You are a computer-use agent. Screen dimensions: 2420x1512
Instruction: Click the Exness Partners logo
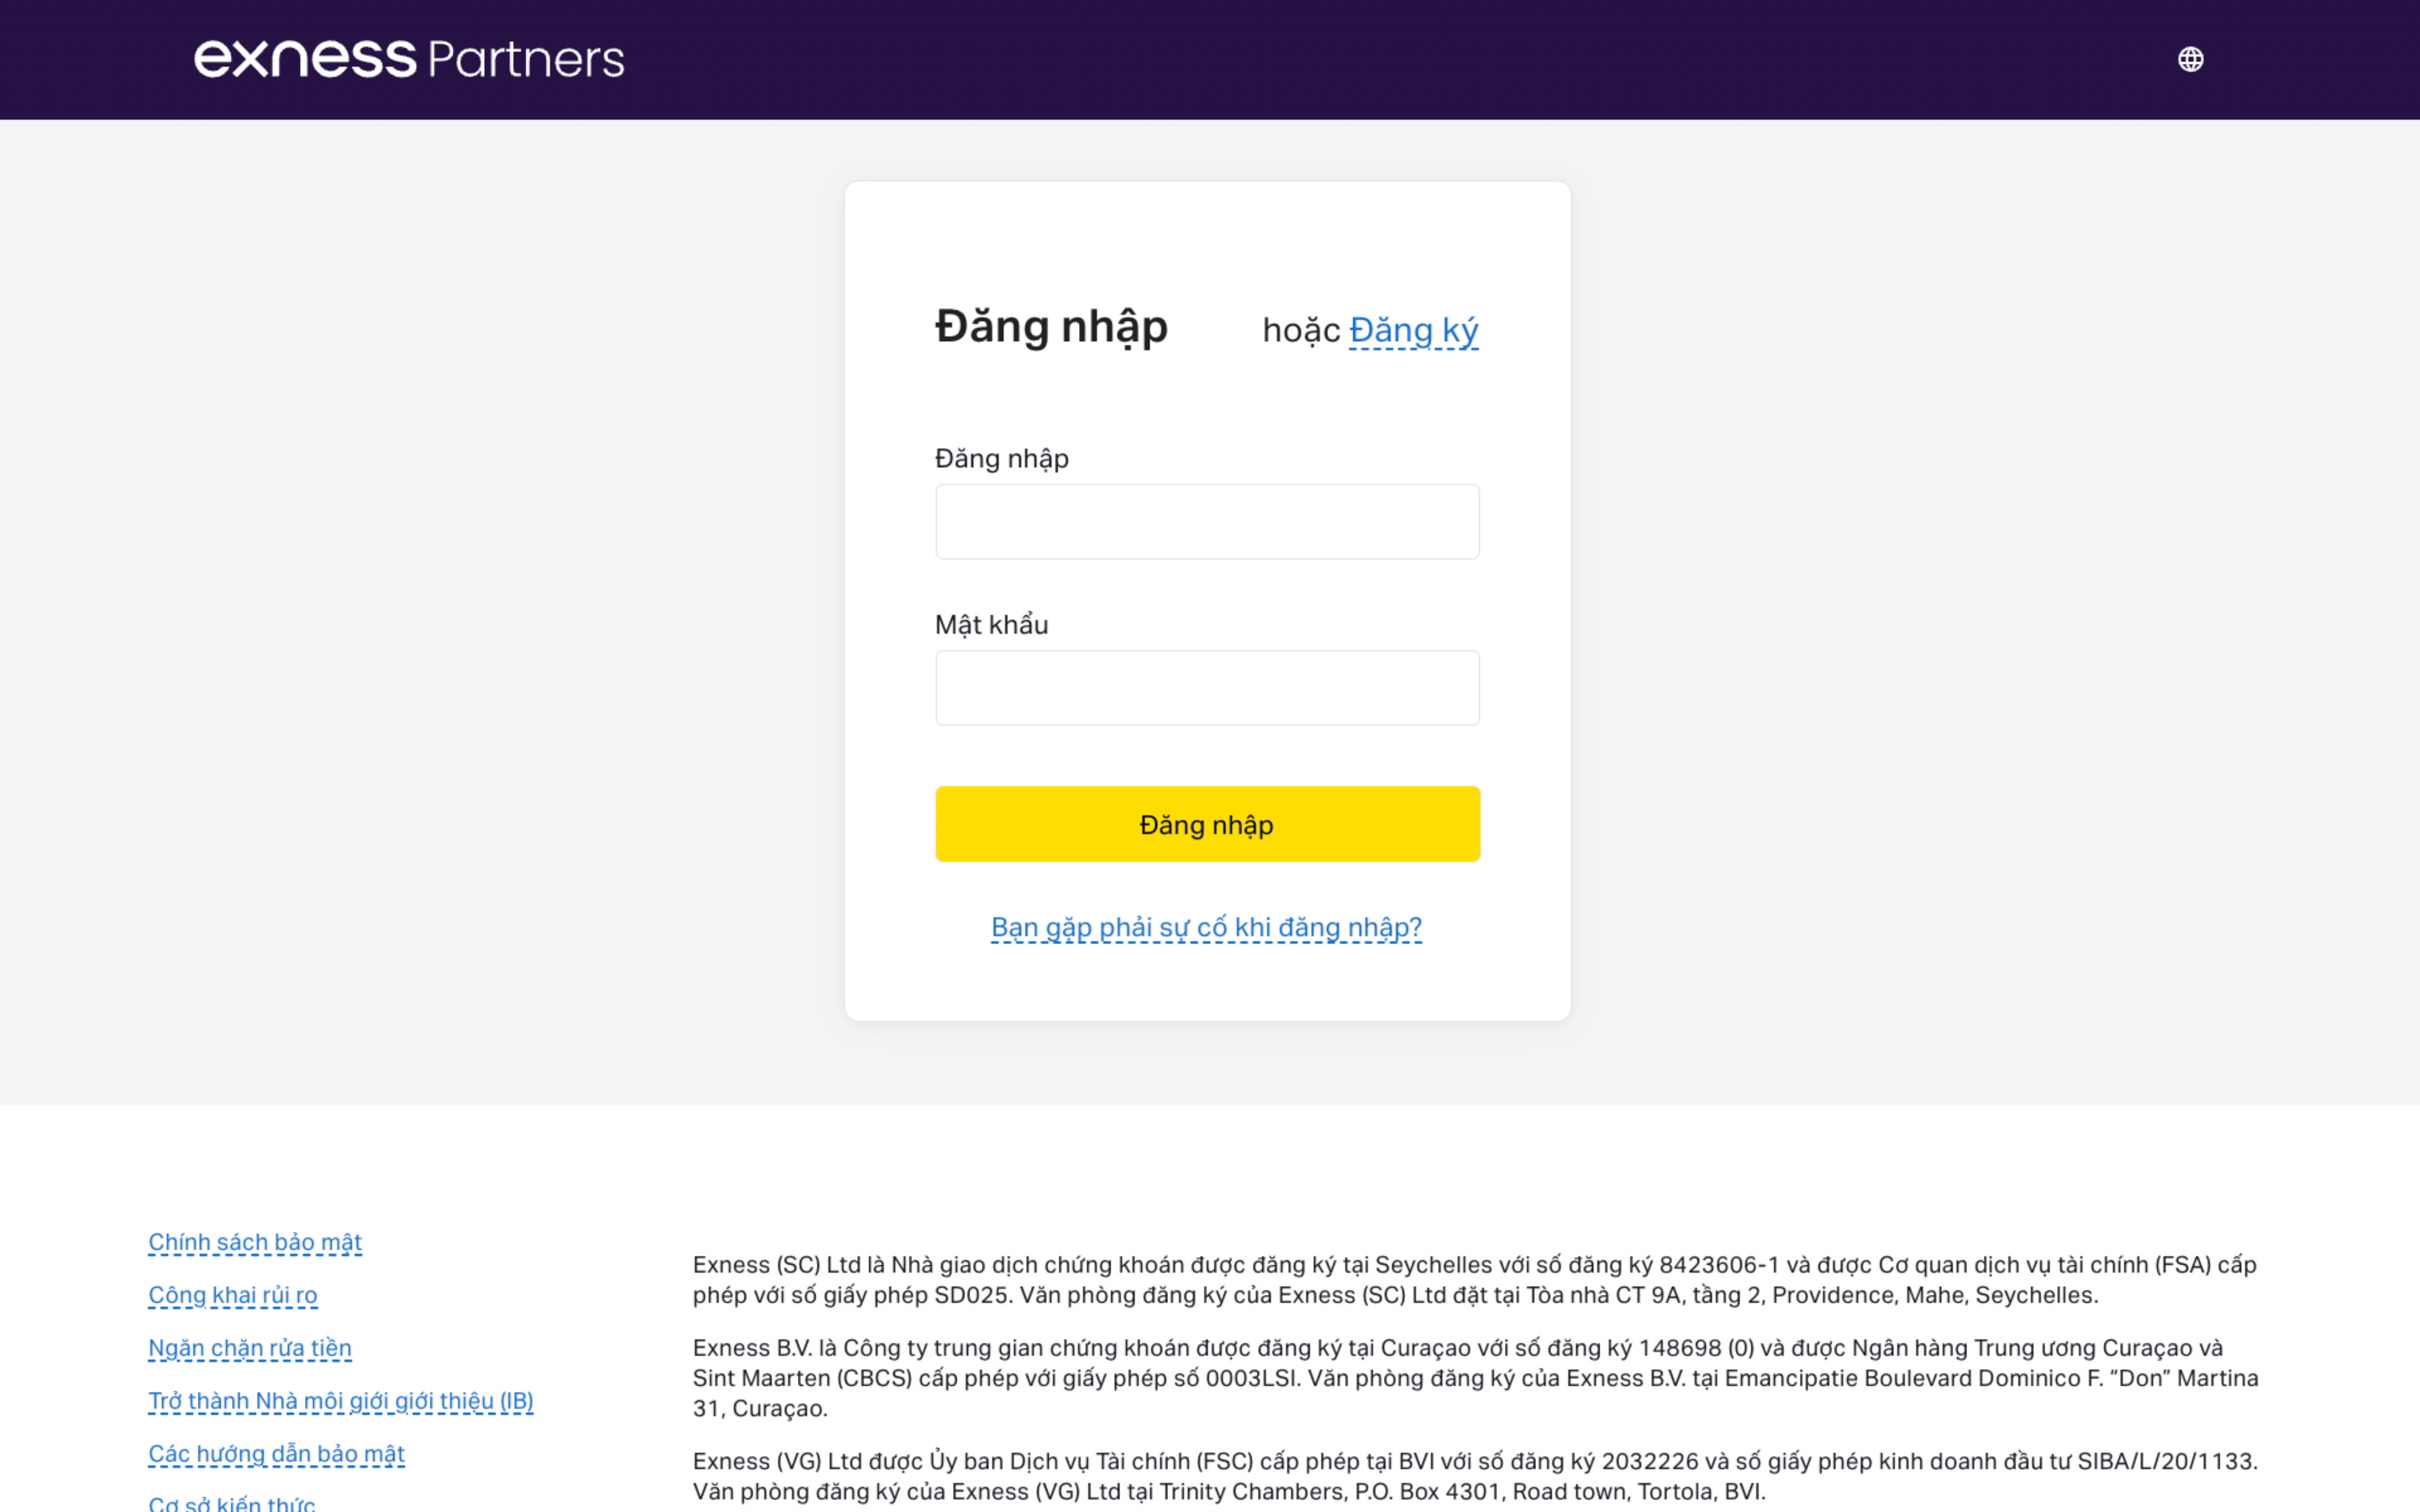[409, 59]
